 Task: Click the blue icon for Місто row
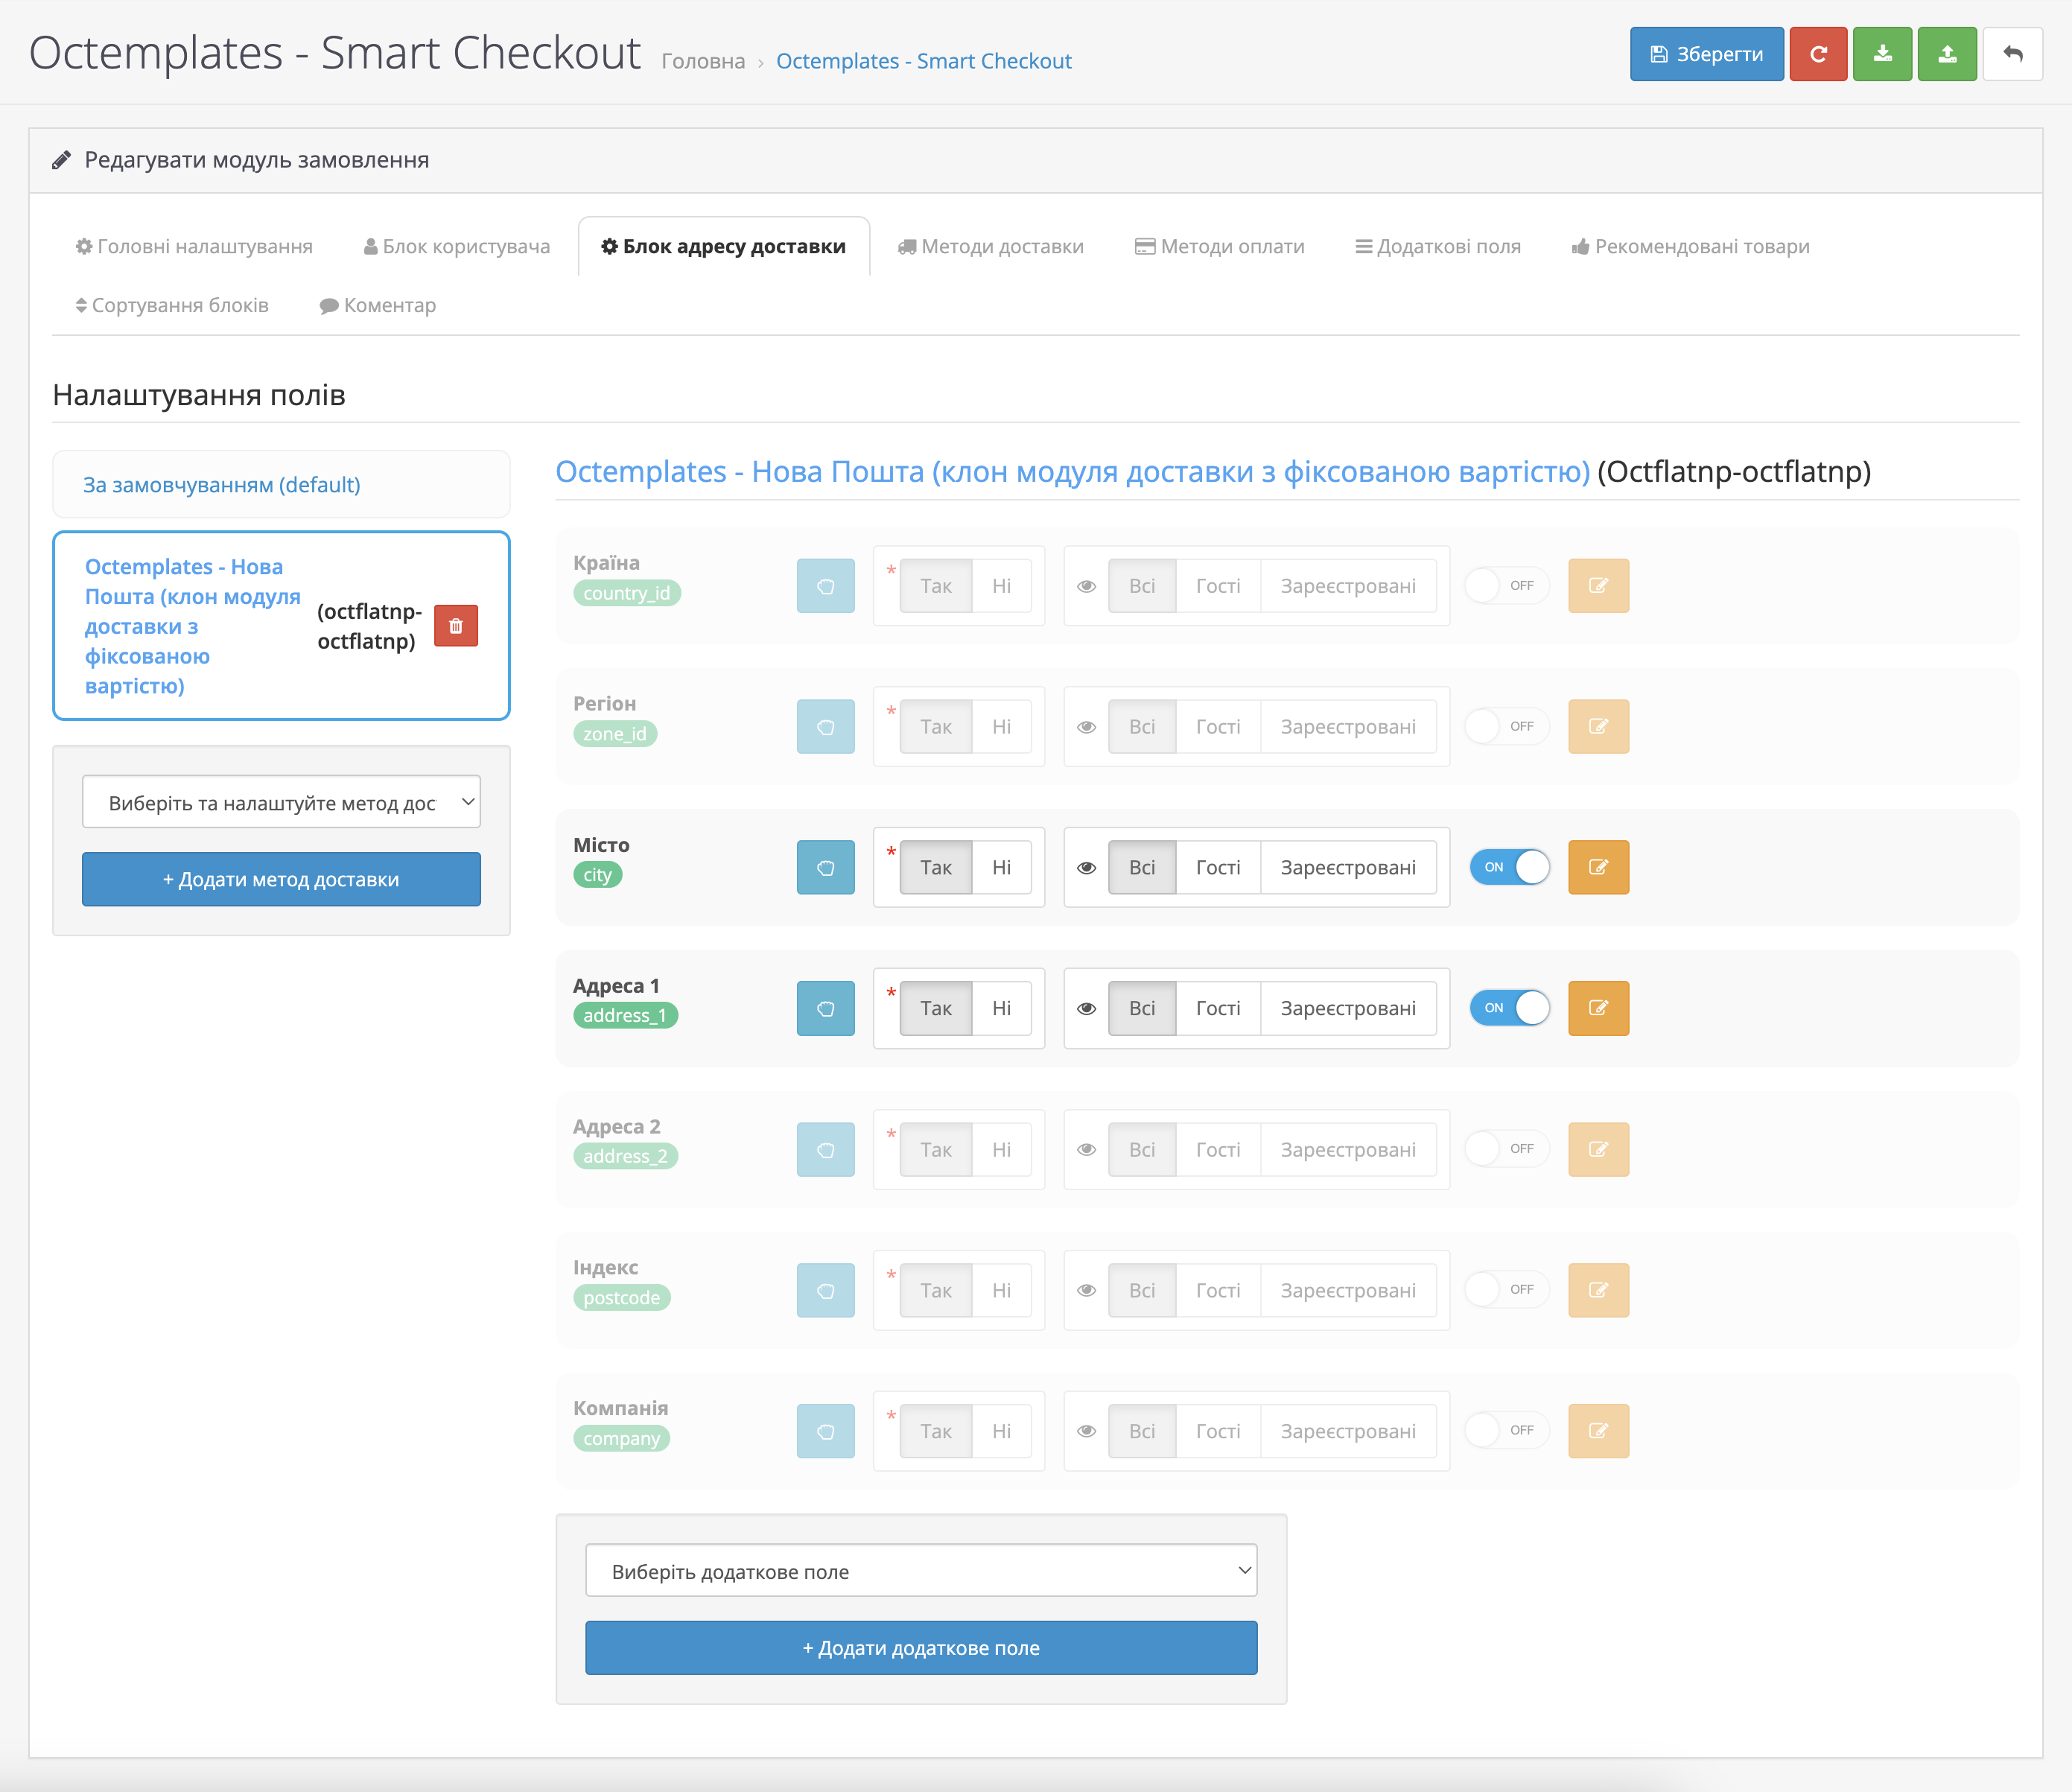825,867
